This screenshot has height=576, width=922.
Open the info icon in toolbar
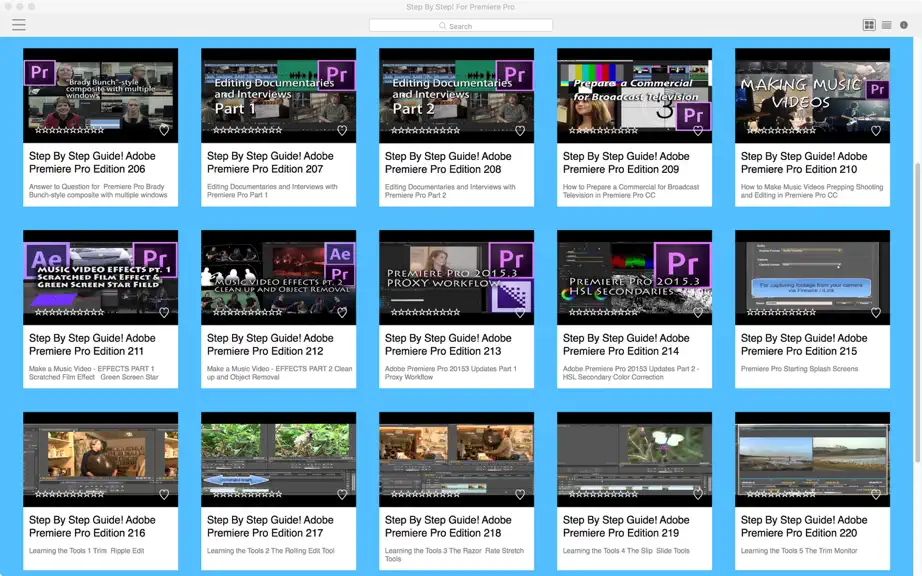pyautogui.click(x=904, y=25)
